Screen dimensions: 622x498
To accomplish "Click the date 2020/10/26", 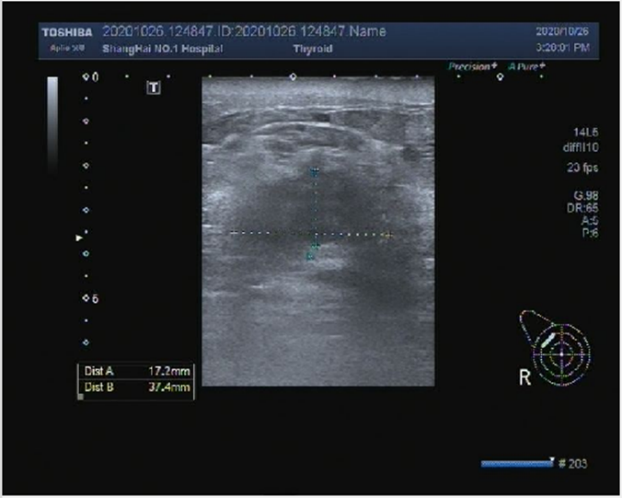I will click(x=562, y=32).
